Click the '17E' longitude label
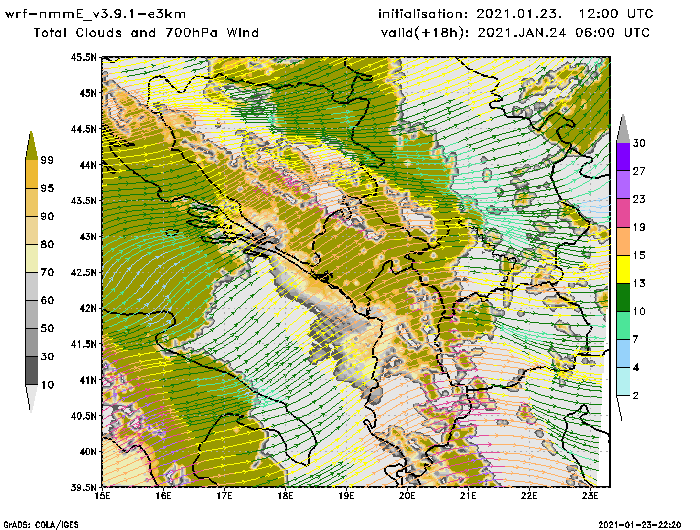Viewport: 700px width, 530px height. [224, 496]
